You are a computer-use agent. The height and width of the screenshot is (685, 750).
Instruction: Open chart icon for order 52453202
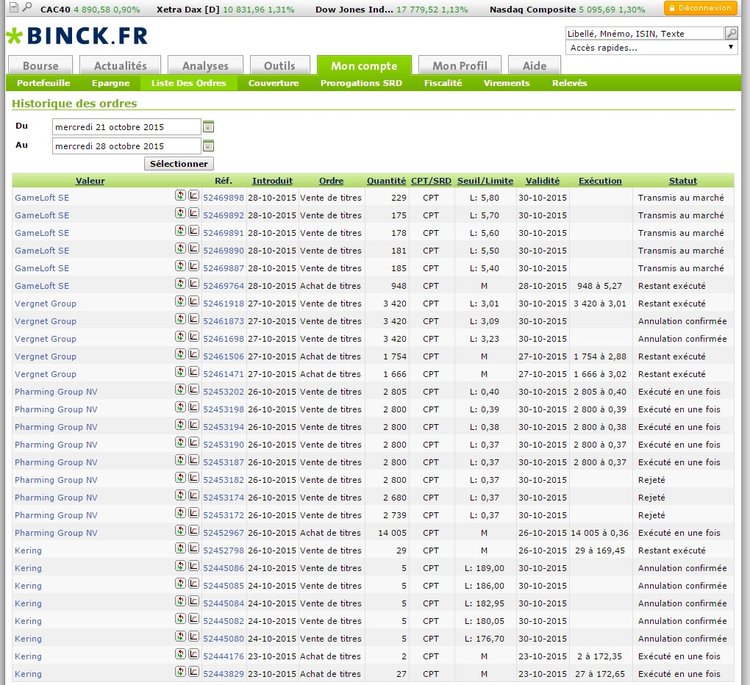pyautogui.click(x=194, y=391)
